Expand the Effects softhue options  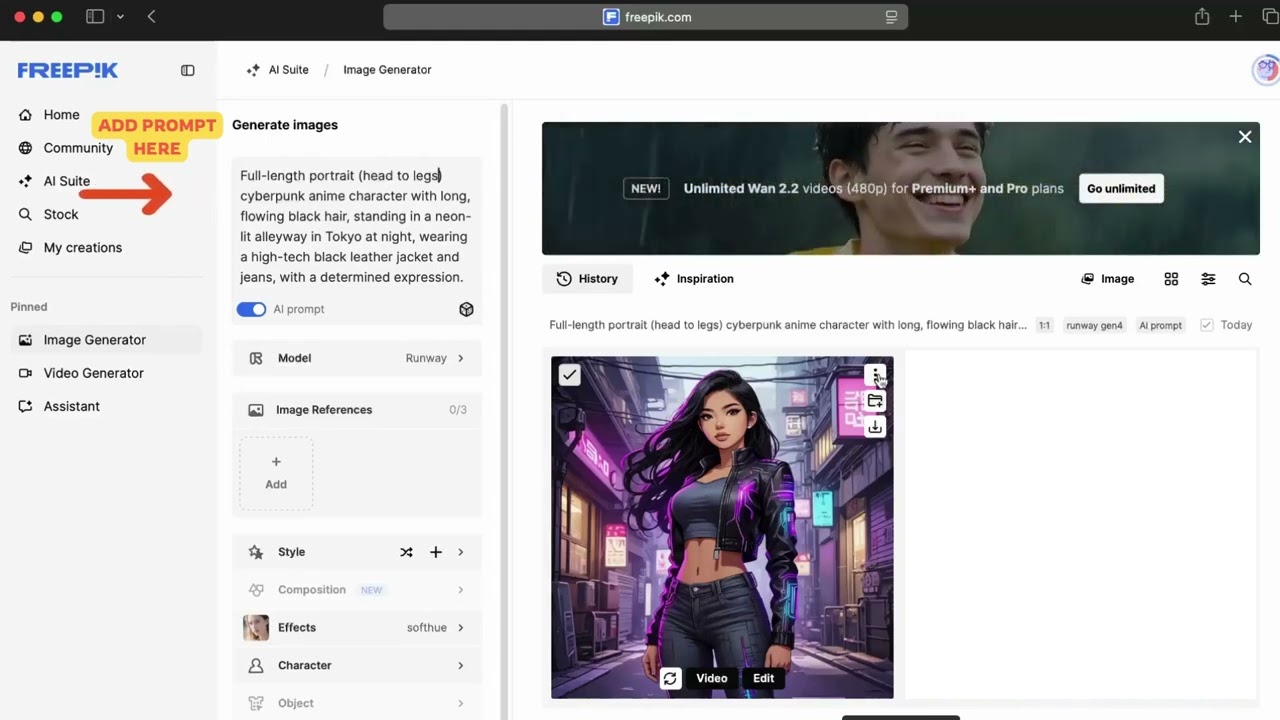[357, 628]
